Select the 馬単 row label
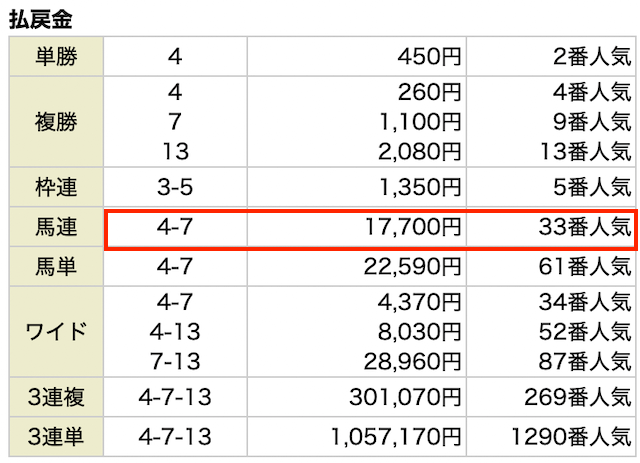The height and width of the screenshot is (463, 640). coord(56,265)
